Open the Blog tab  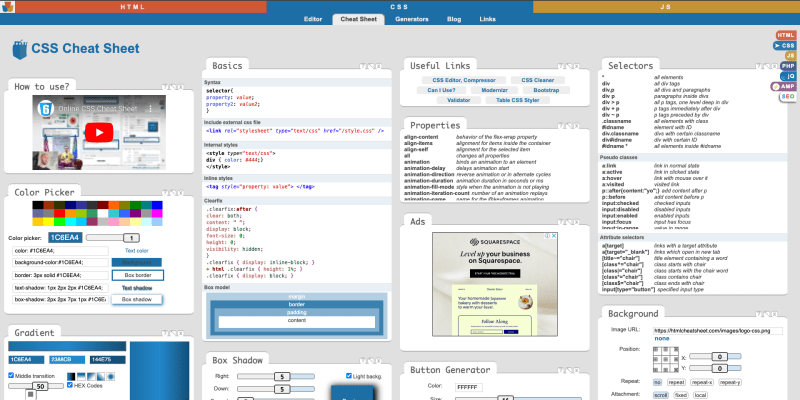454,19
